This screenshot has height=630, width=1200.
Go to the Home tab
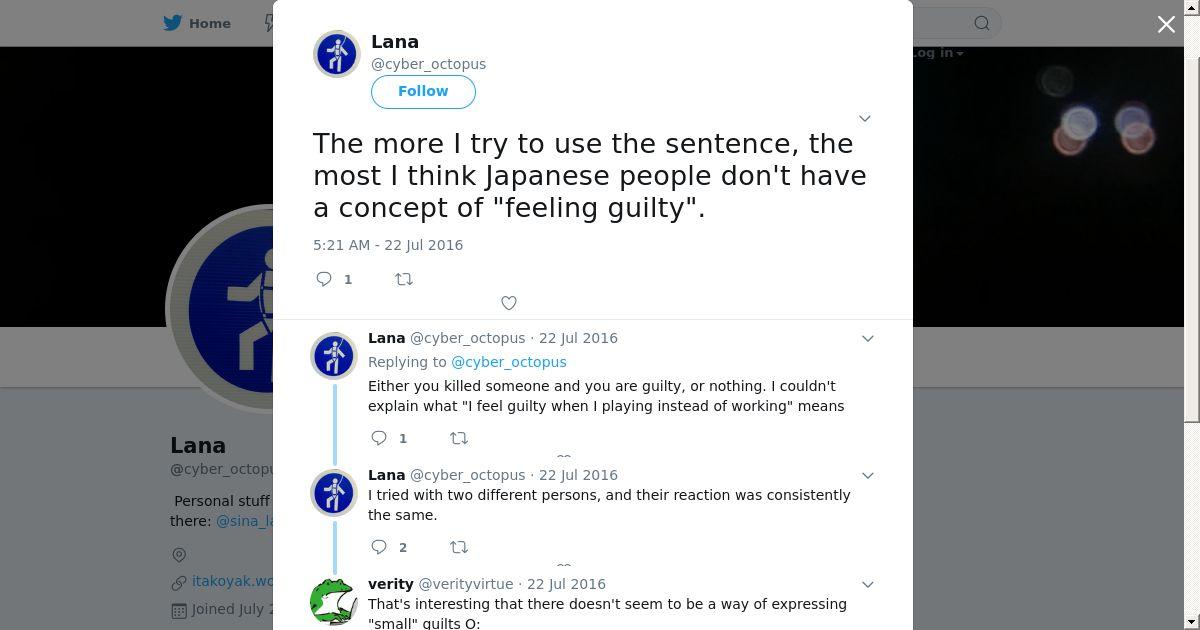click(x=209, y=23)
